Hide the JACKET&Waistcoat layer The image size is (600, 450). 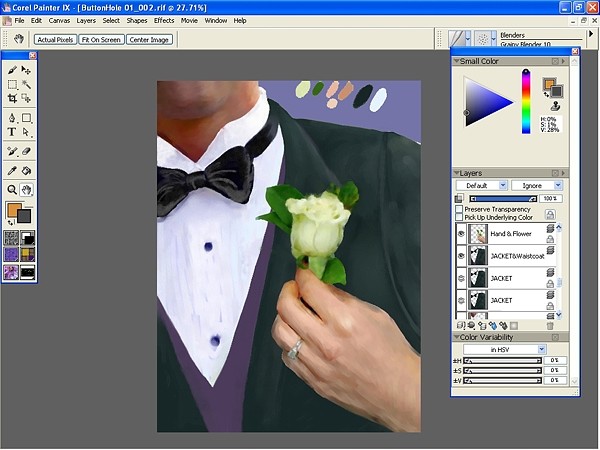461,256
